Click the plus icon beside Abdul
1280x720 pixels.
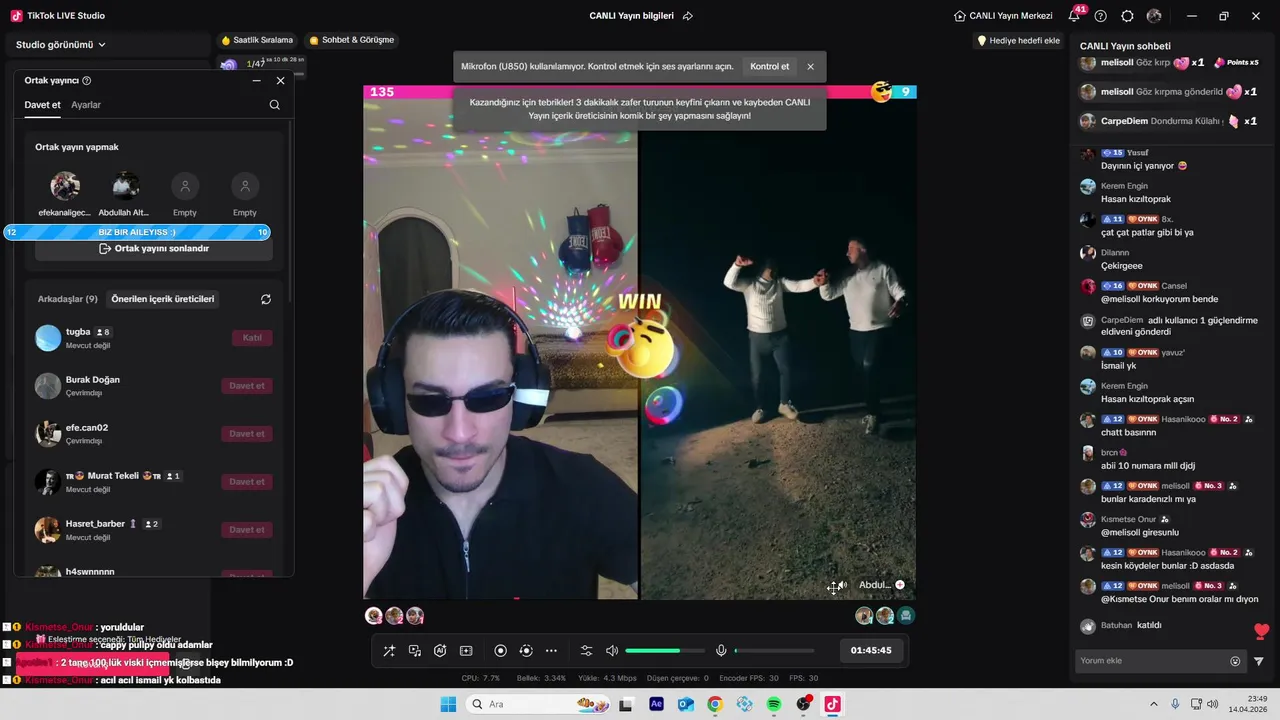[x=900, y=585]
